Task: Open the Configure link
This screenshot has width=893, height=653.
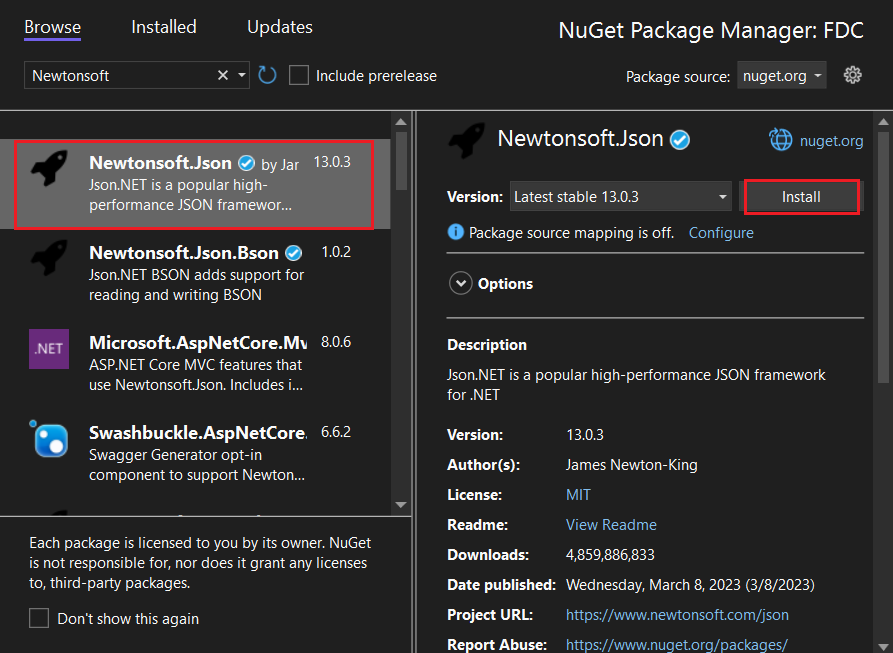Action: (721, 233)
